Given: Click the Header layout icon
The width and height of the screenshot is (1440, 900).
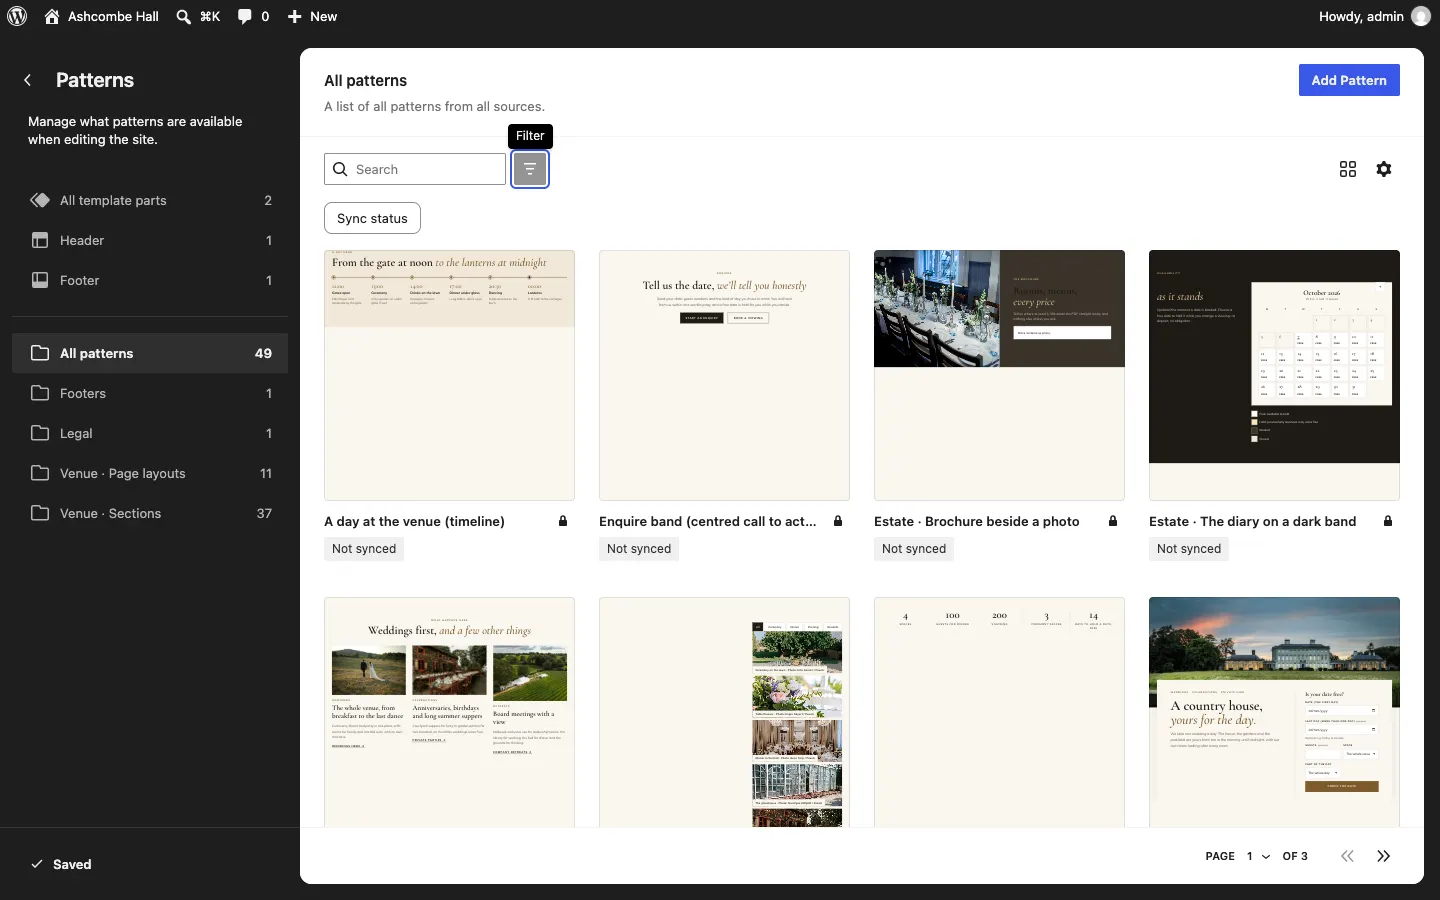Looking at the screenshot, I should [40, 240].
